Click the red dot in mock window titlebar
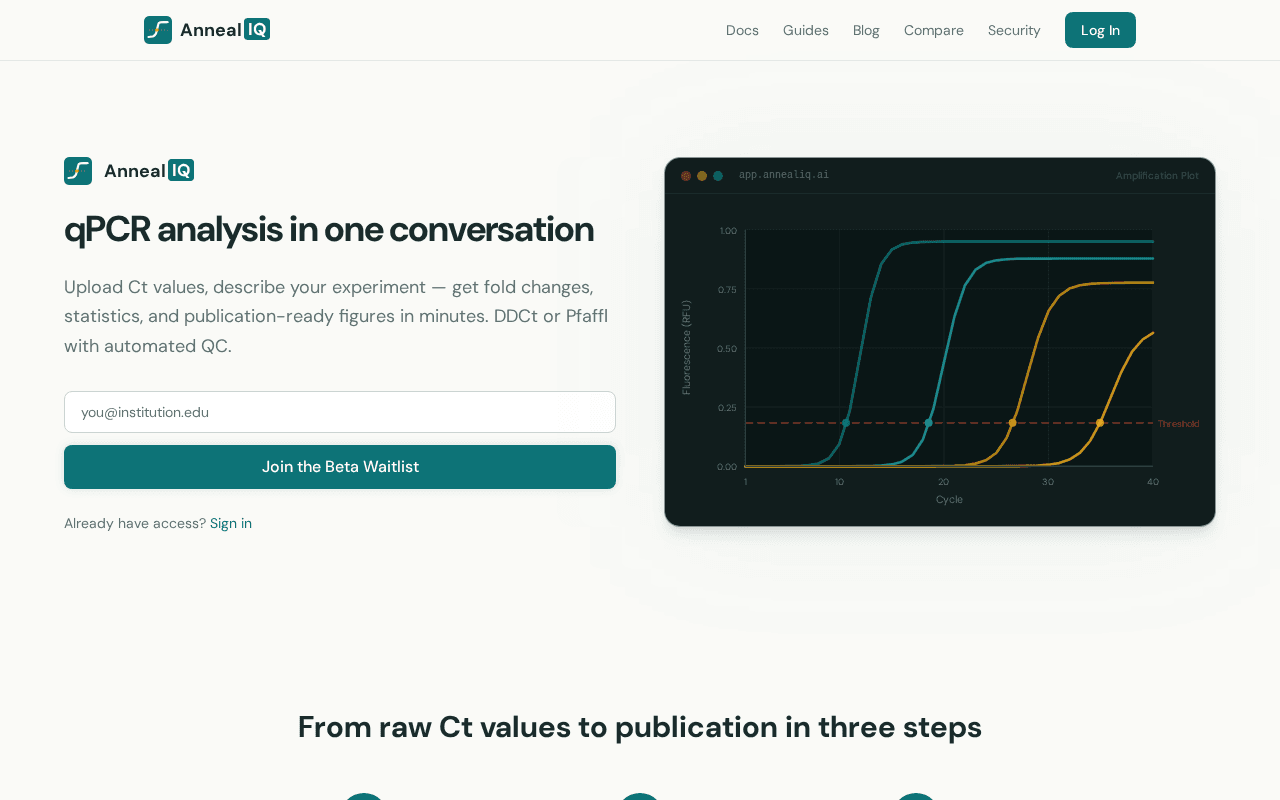 pos(686,176)
